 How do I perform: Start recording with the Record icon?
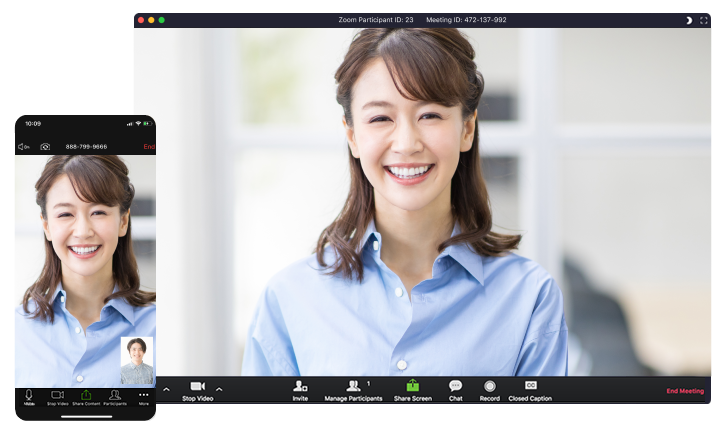click(489, 388)
